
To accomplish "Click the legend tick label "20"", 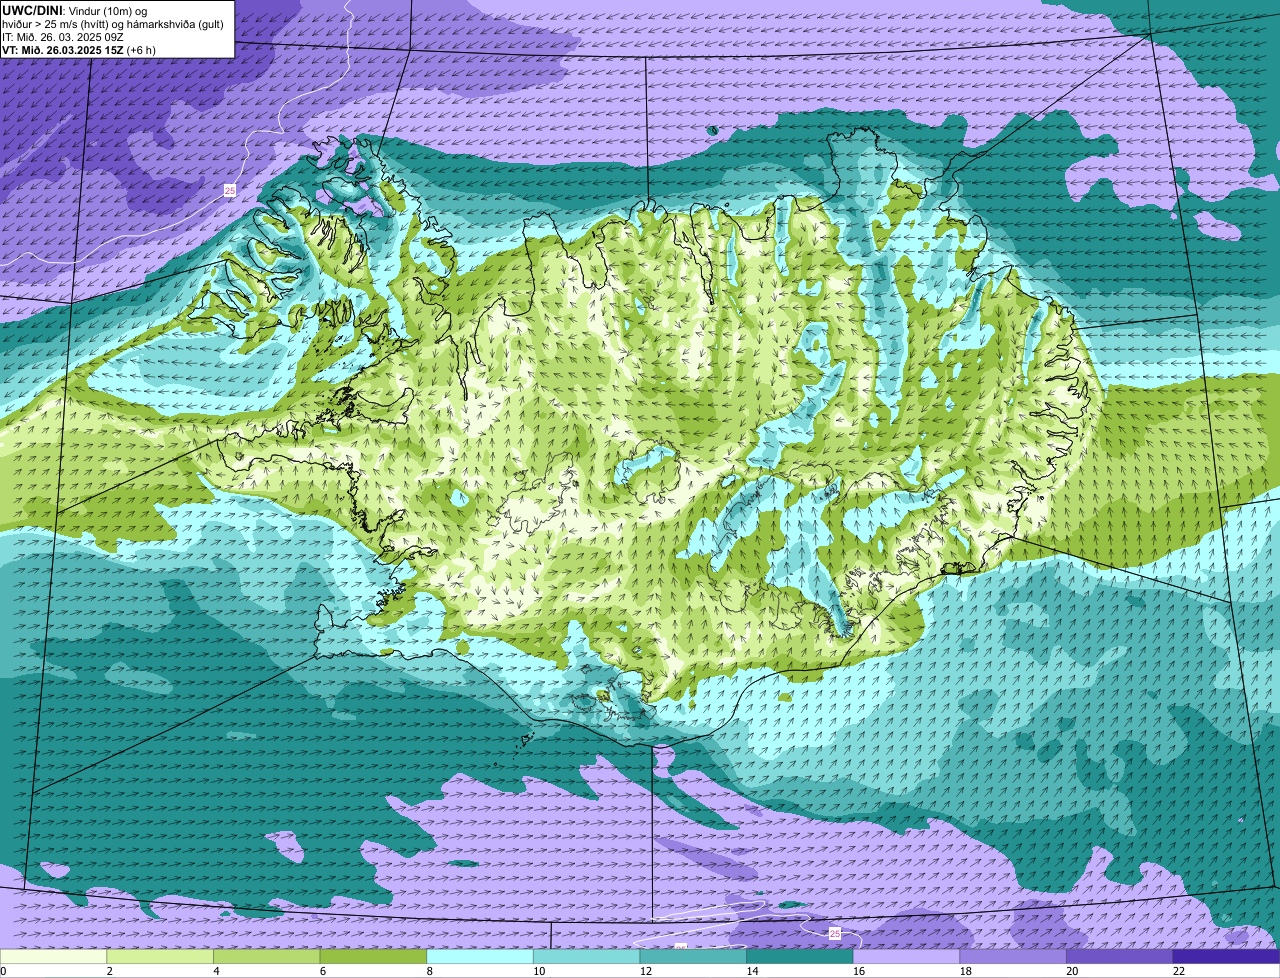I will (x=1072, y=971).
